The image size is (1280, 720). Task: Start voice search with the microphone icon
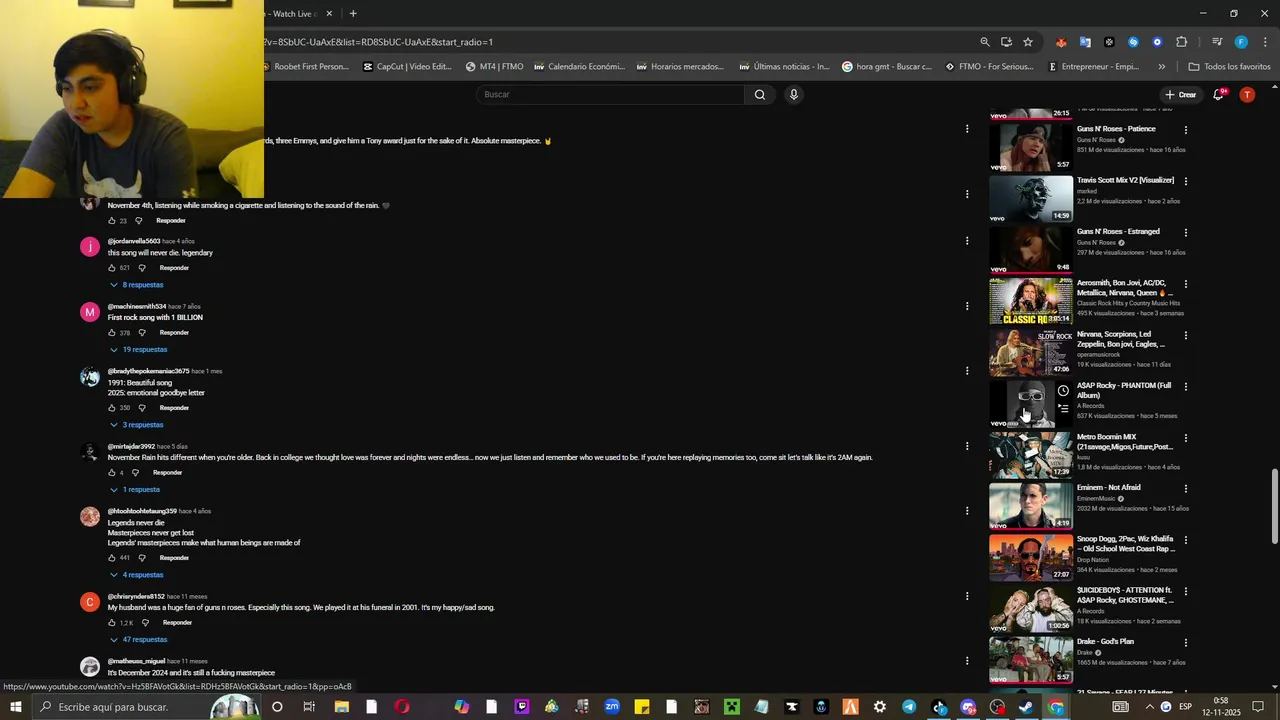794,95
